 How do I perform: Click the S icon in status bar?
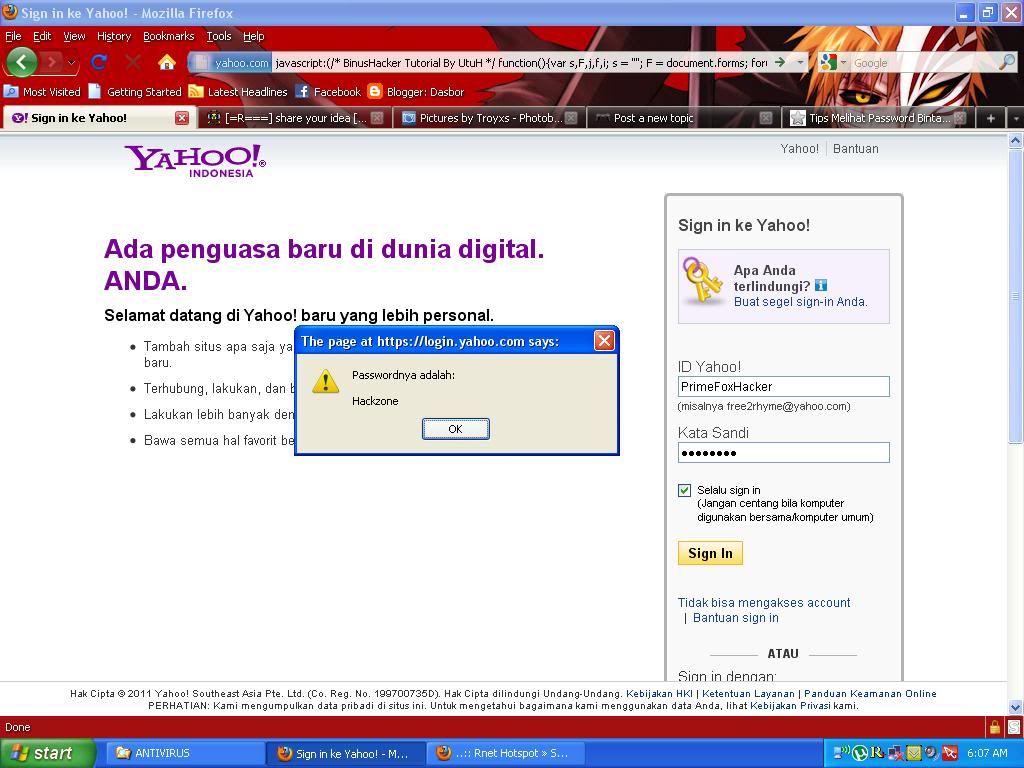point(1014,727)
